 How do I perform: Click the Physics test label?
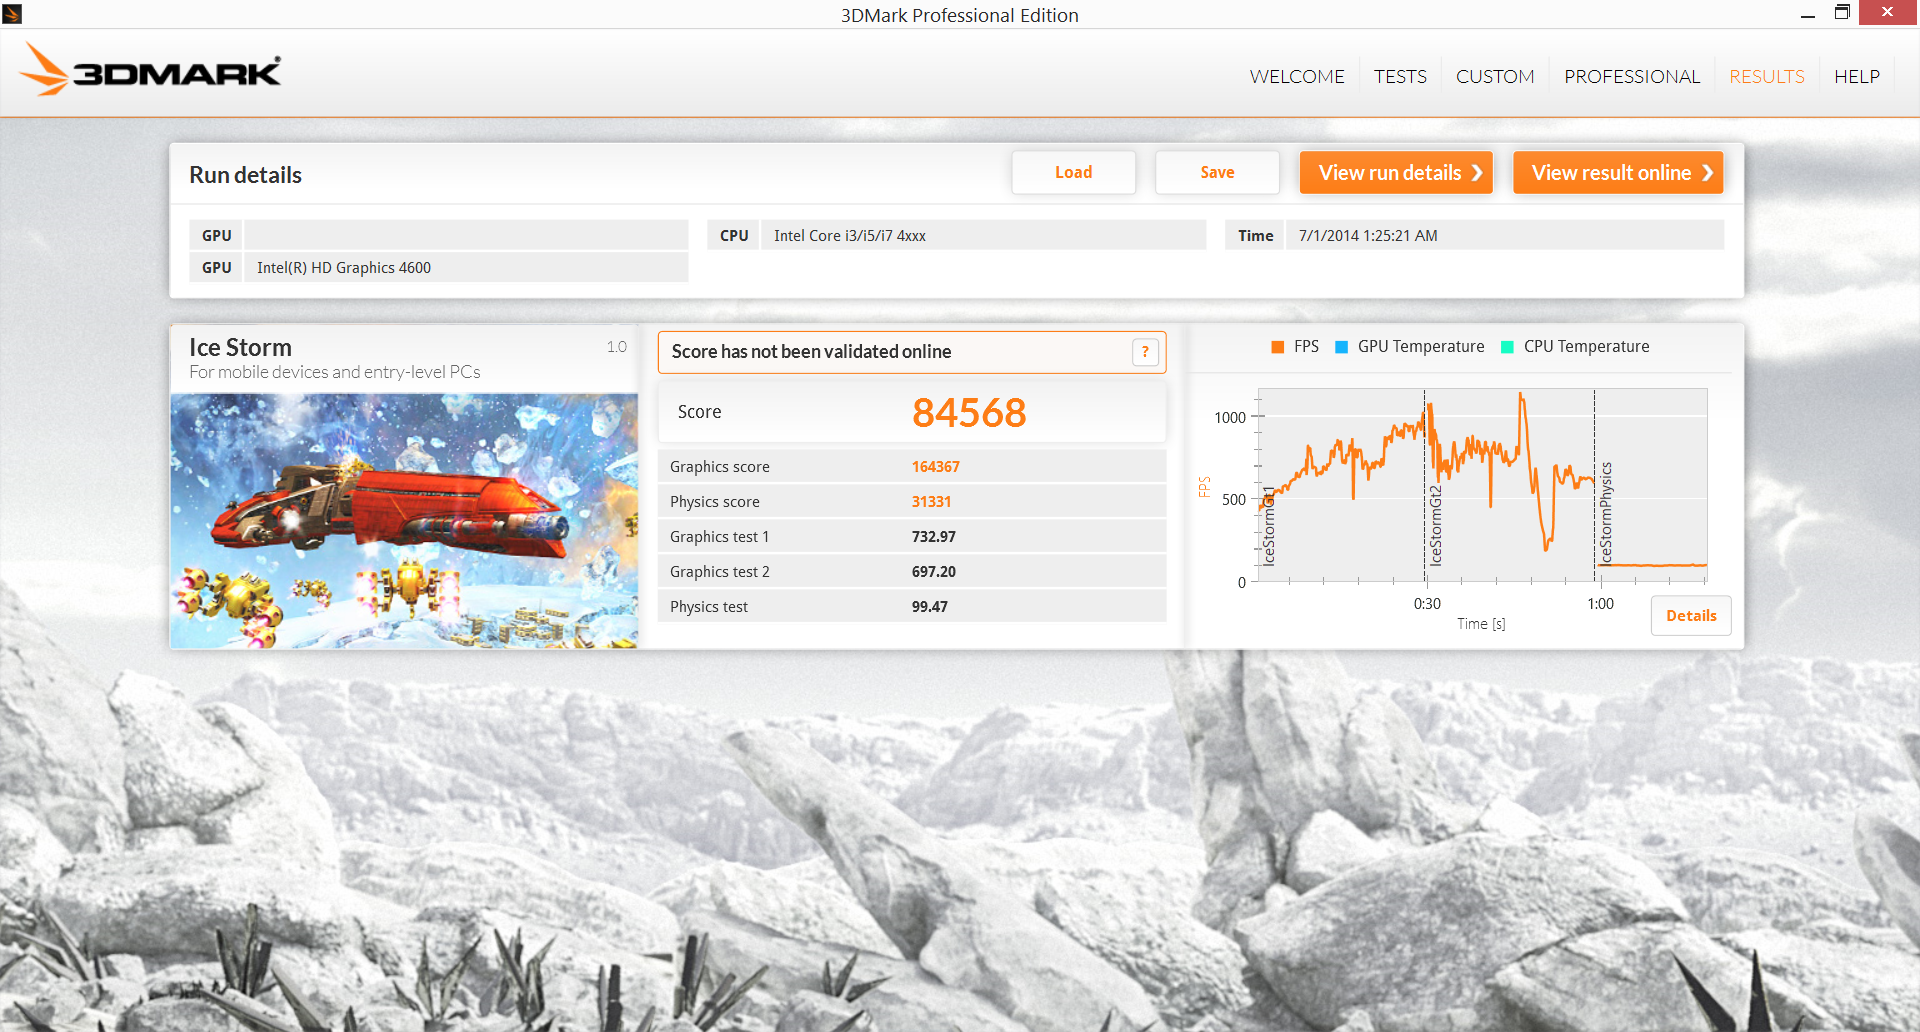pyautogui.click(x=709, y=607)
